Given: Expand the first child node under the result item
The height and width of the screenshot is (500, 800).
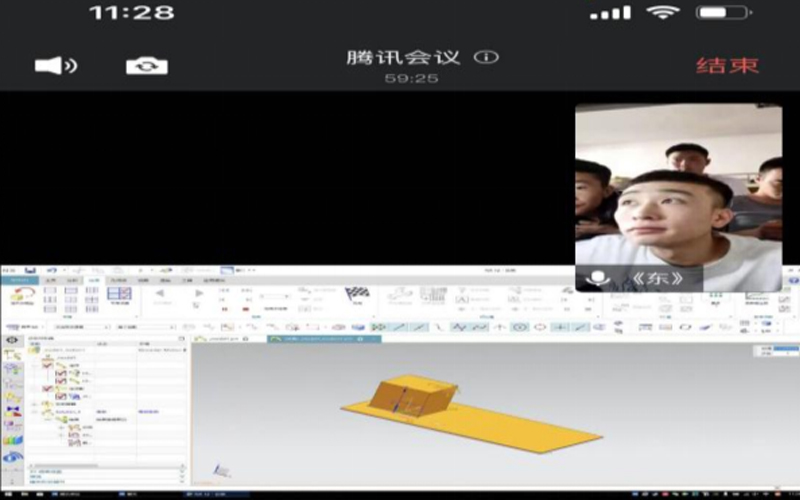Looking at the screenshot, I should click(x=62, y=428).
